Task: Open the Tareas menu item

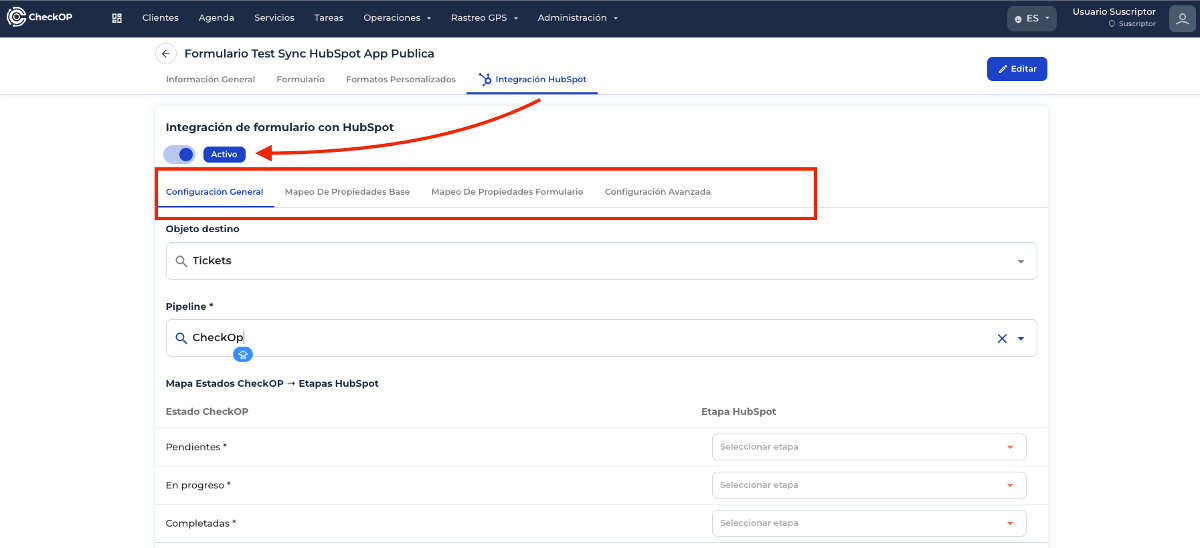Action: (x=329, y=18)
